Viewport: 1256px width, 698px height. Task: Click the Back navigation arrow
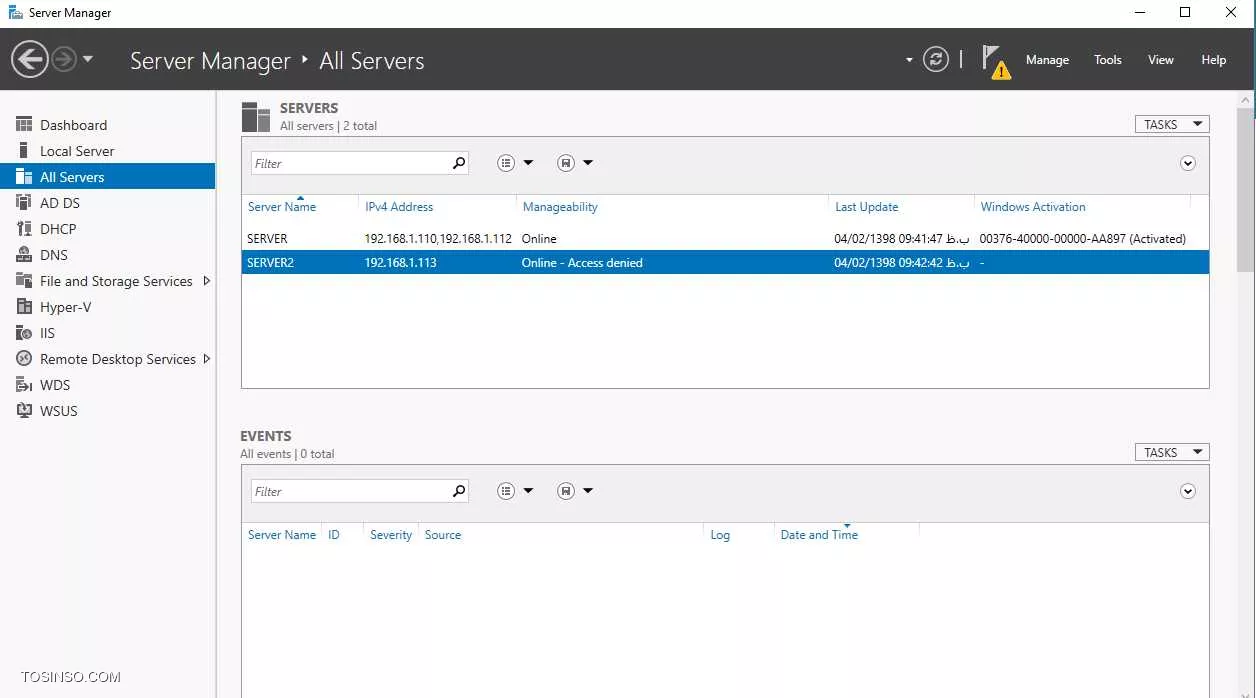pyautogui.click(x=30, y=59)
